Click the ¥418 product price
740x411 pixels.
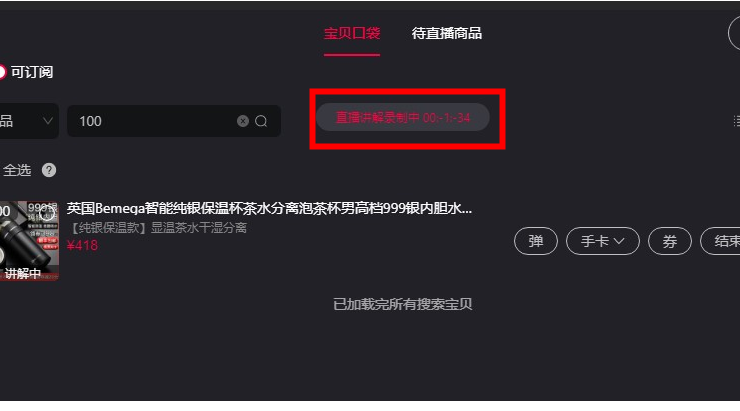pyautogui.click(x=82, y=245)
